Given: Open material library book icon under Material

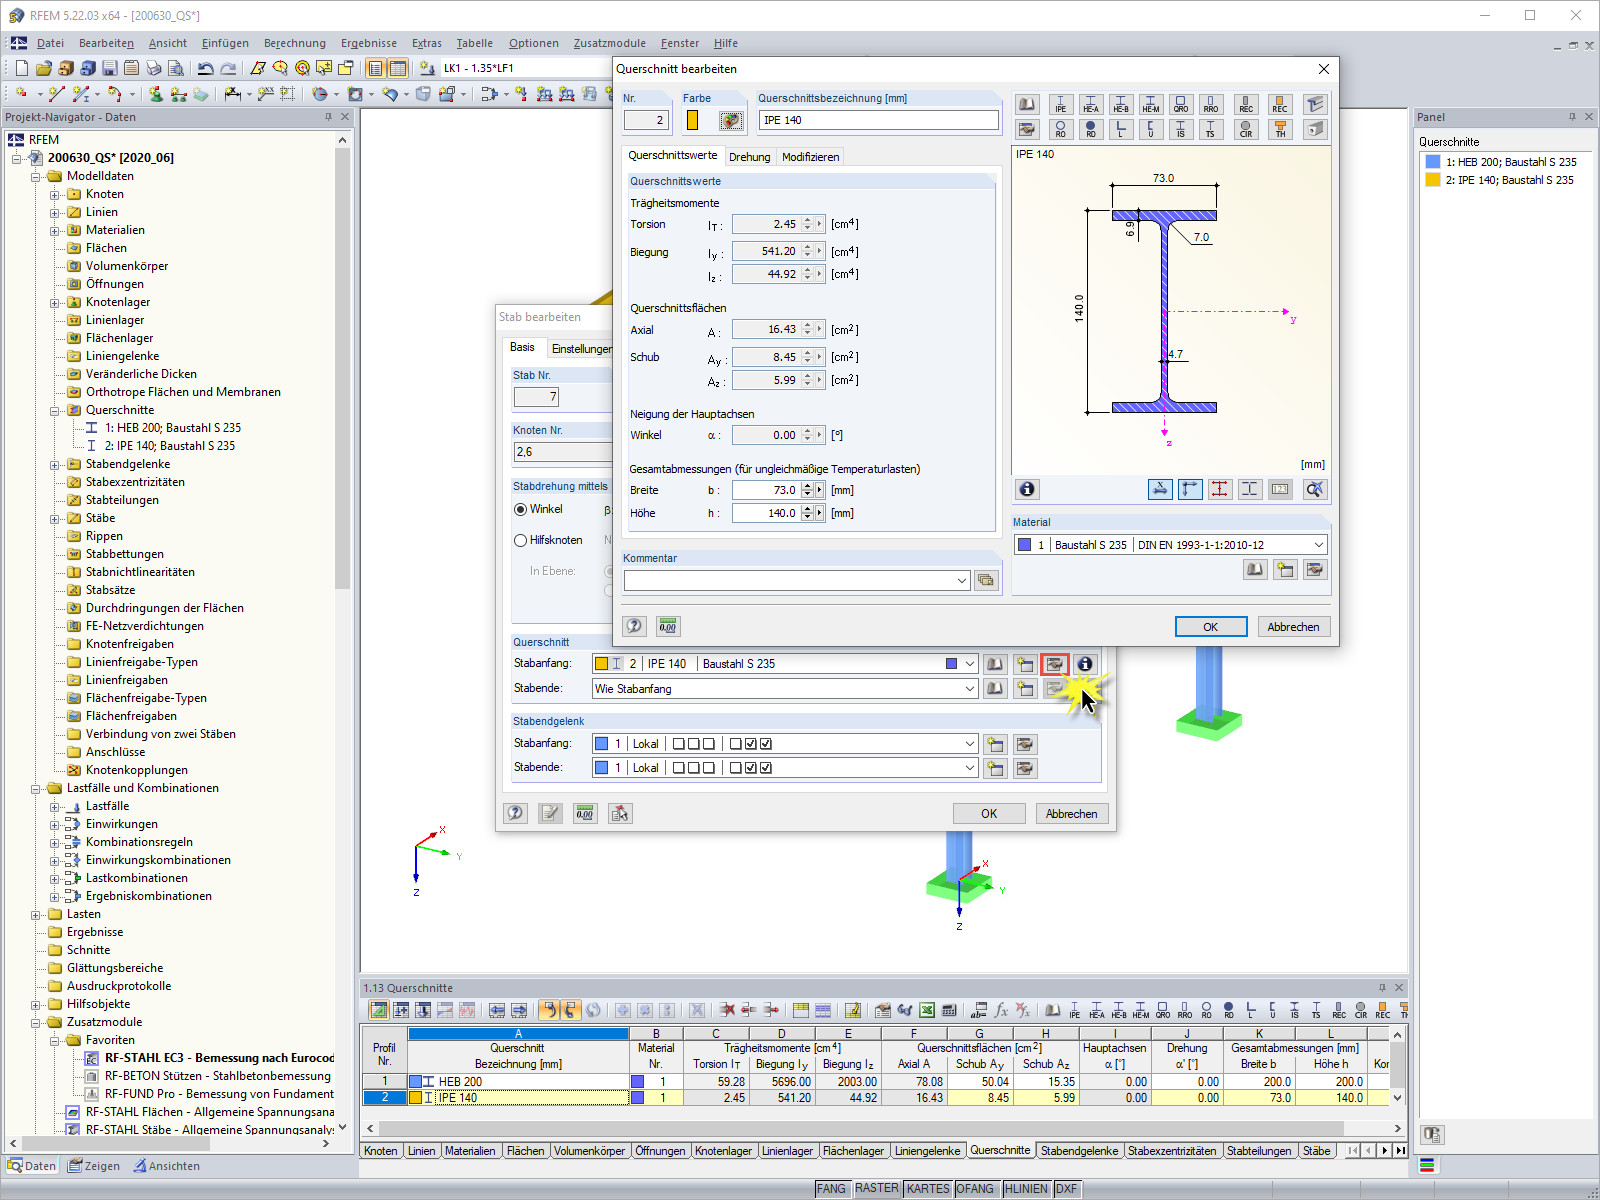Looking at the screenshot, I should [1255, 569].
